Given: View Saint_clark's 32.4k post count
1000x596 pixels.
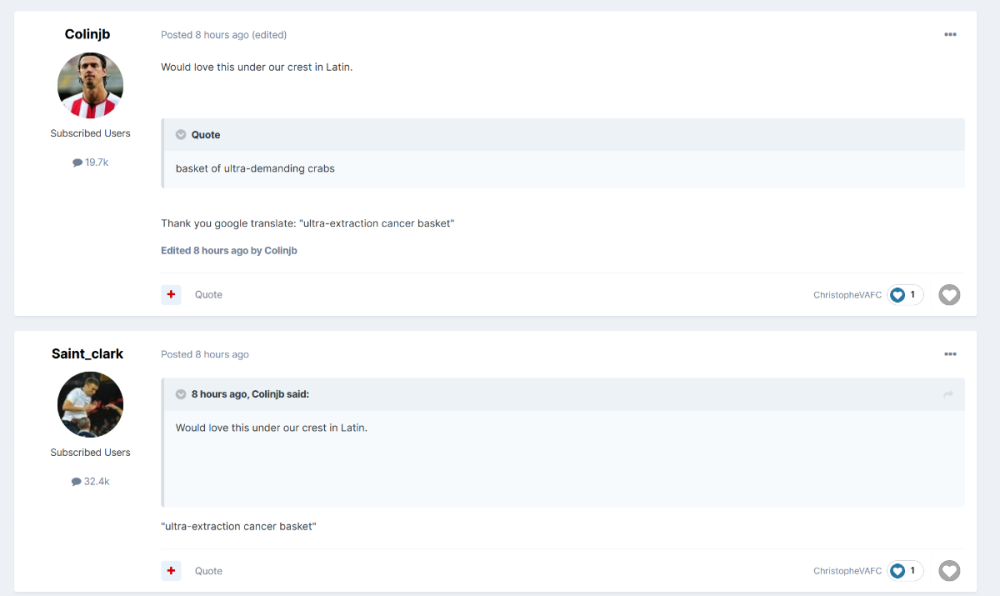Looking at the screenshot, I should pos(90,481).
